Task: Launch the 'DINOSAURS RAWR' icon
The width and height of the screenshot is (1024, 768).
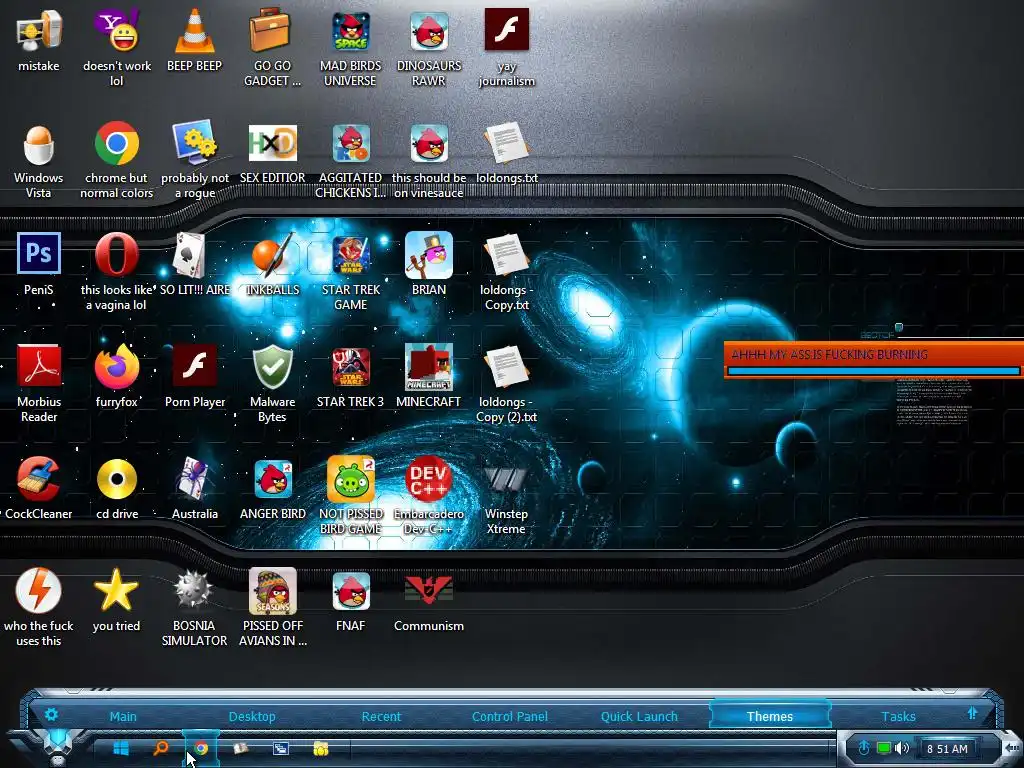Action: (x=429, y=31)
